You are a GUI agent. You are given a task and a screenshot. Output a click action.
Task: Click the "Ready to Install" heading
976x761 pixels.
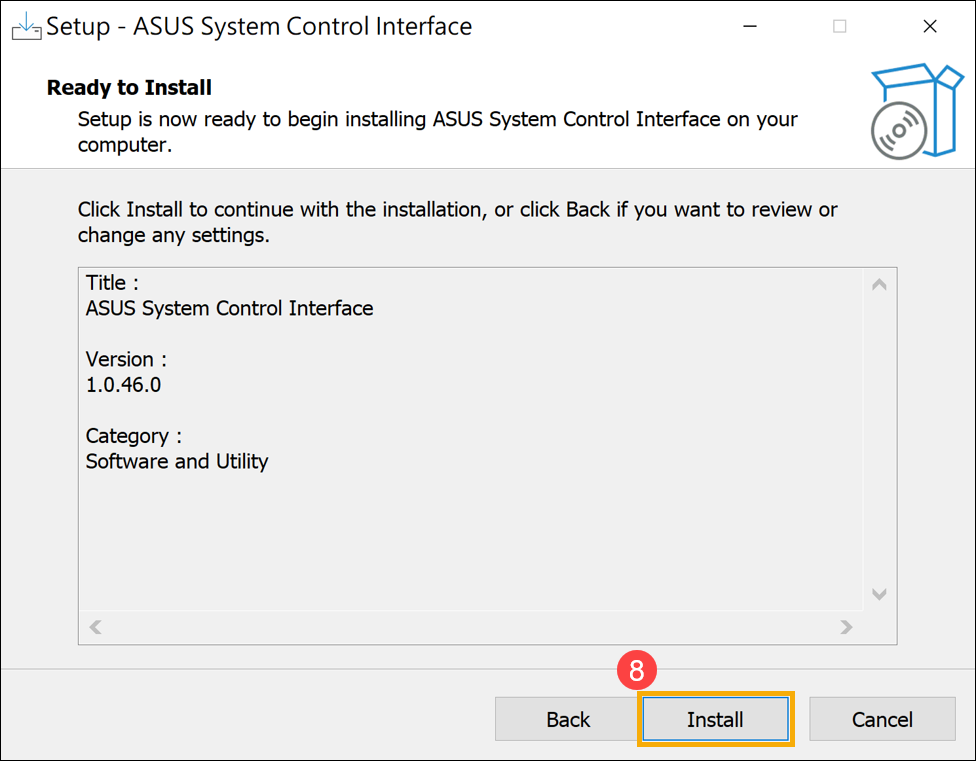click(x=129, y=88)
